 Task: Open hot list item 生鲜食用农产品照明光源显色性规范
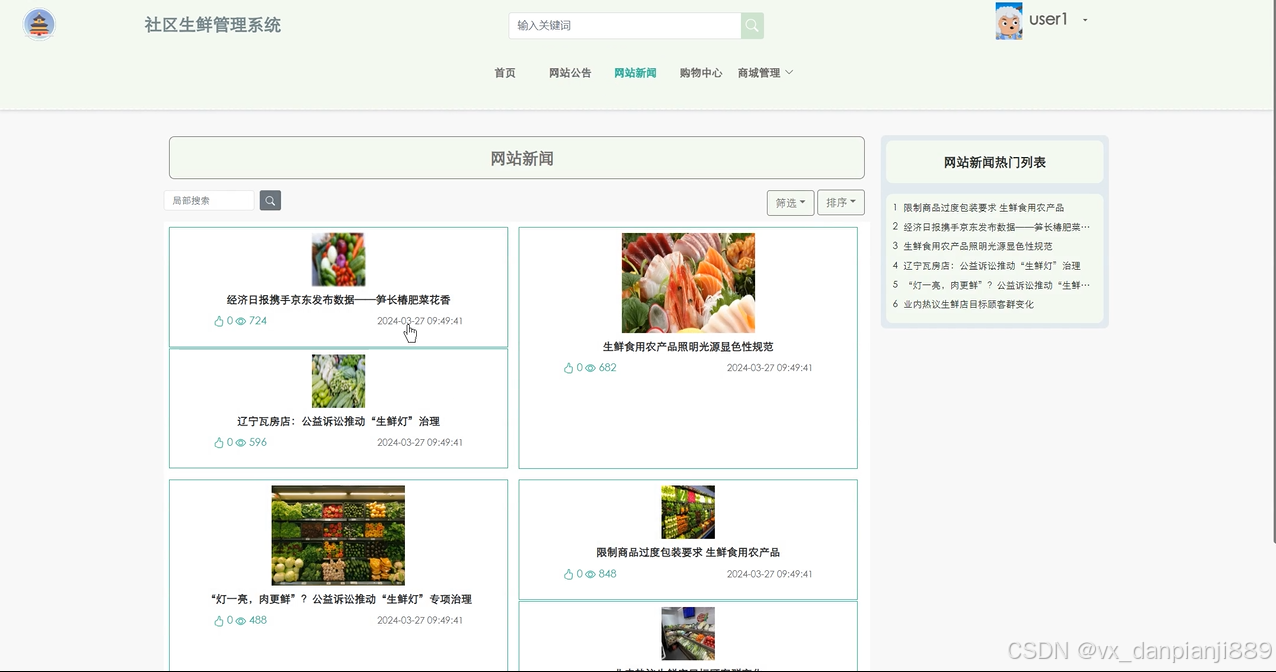[x=978, y=246]
